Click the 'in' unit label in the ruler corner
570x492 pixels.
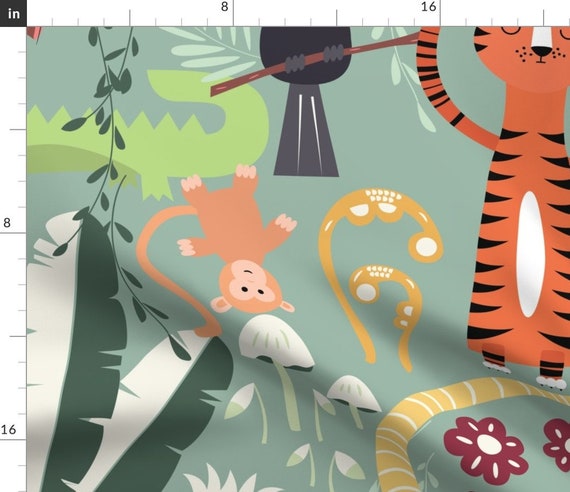(13, 13)
